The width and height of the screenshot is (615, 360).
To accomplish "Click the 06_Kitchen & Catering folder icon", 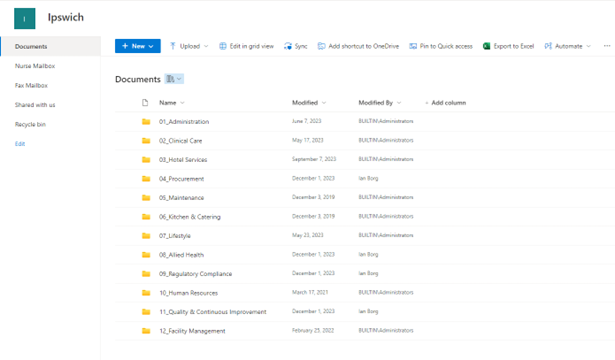I will click(146, 216).
